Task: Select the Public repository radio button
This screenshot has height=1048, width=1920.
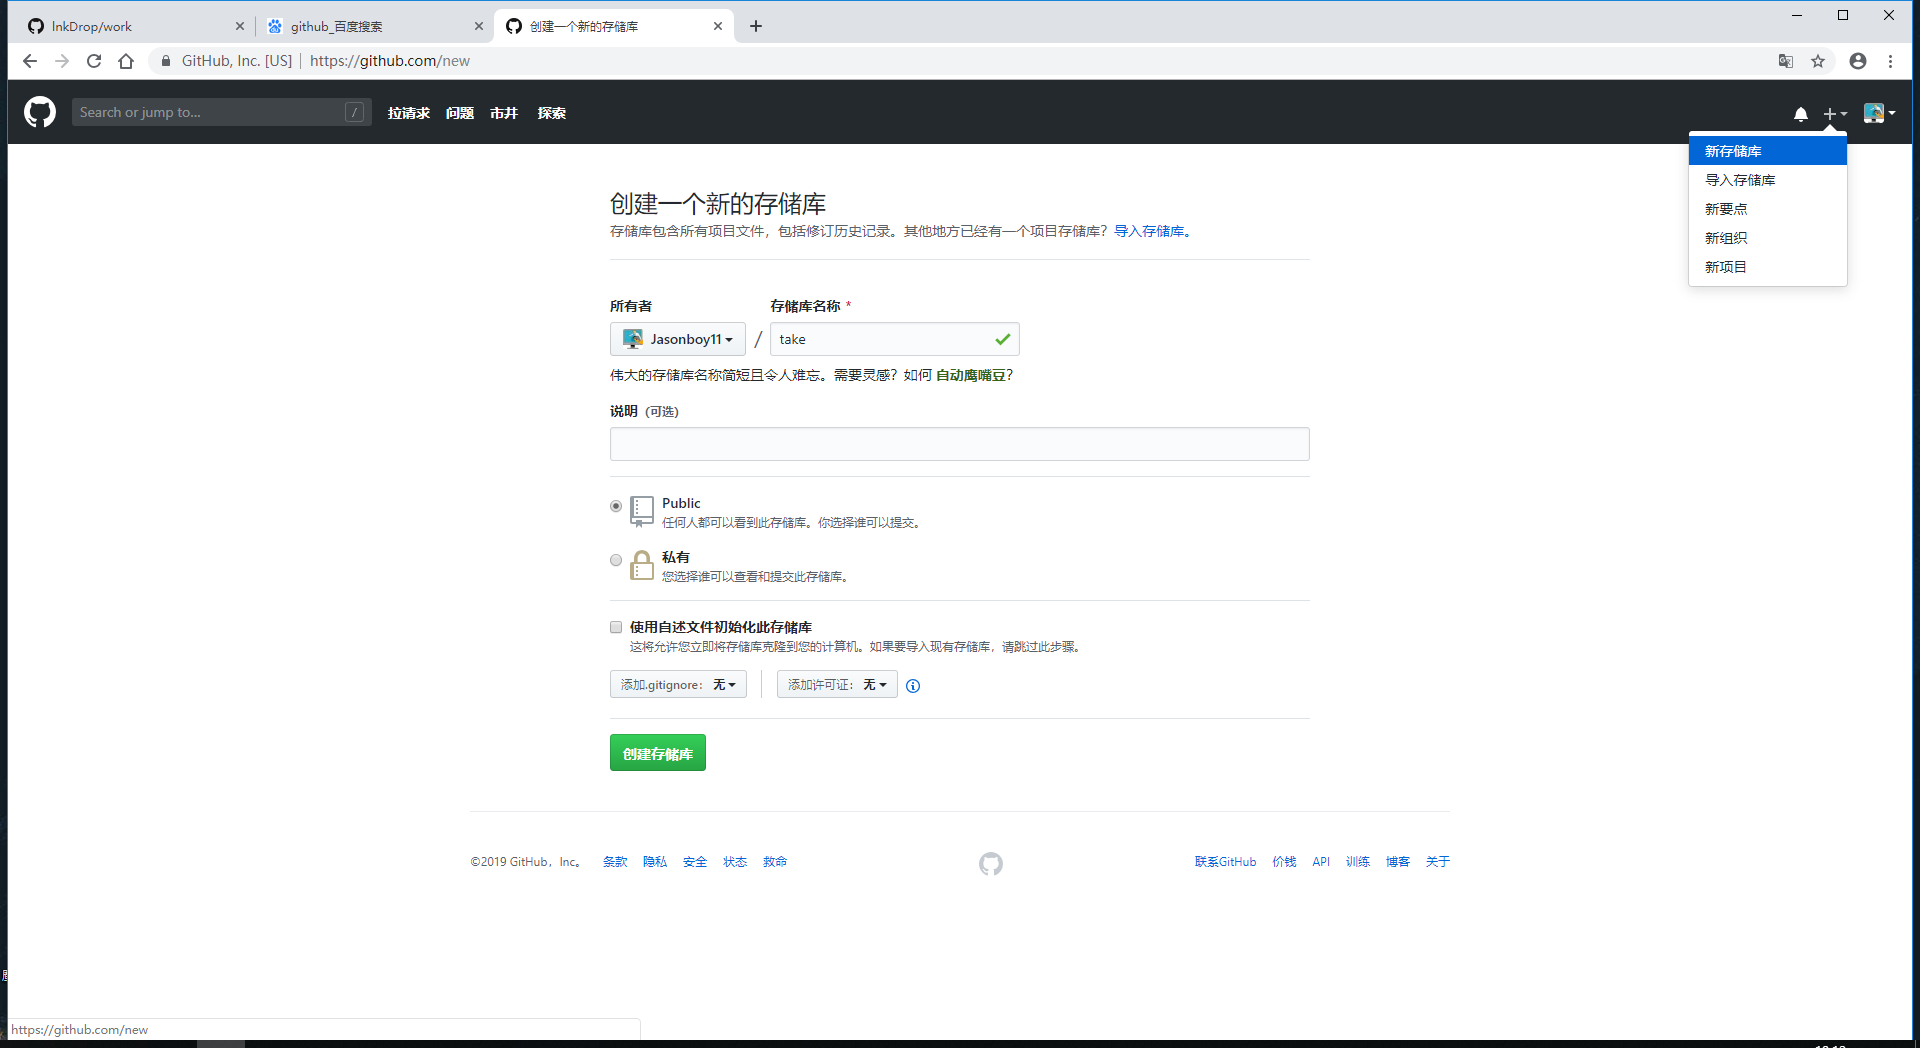Action: (616, 506)
